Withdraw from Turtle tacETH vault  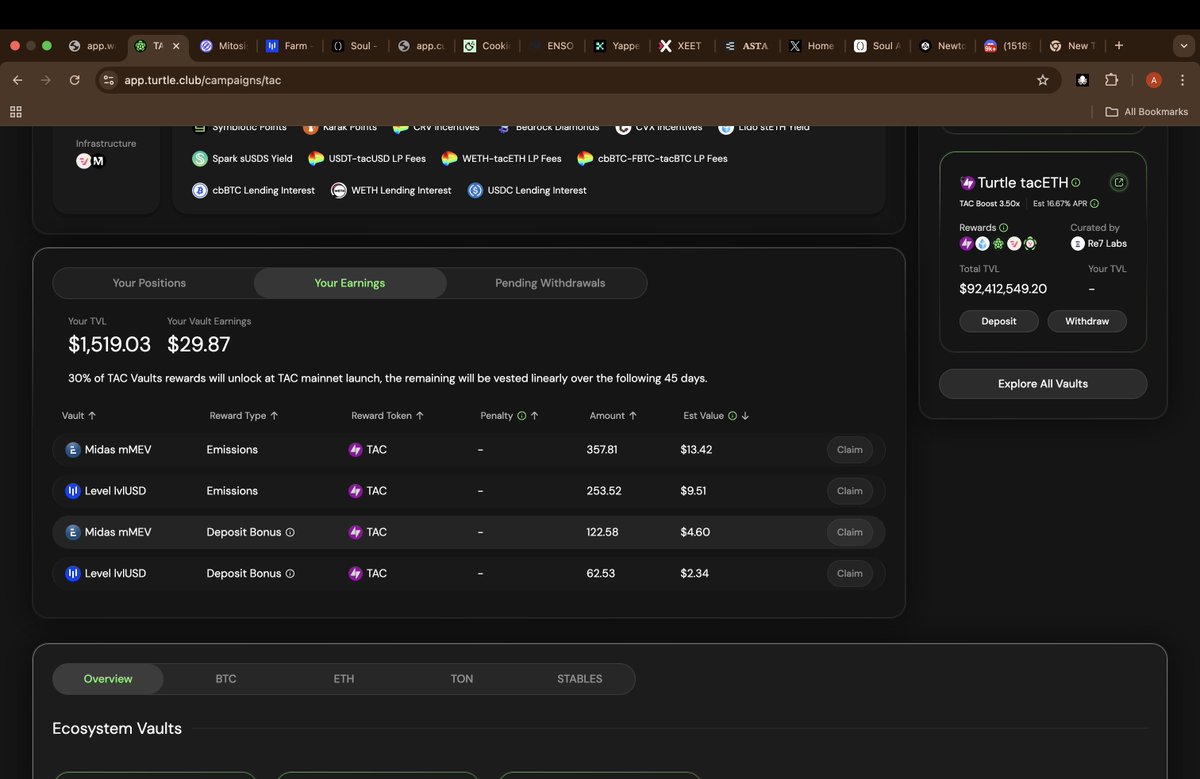(x=1087, y=321)
